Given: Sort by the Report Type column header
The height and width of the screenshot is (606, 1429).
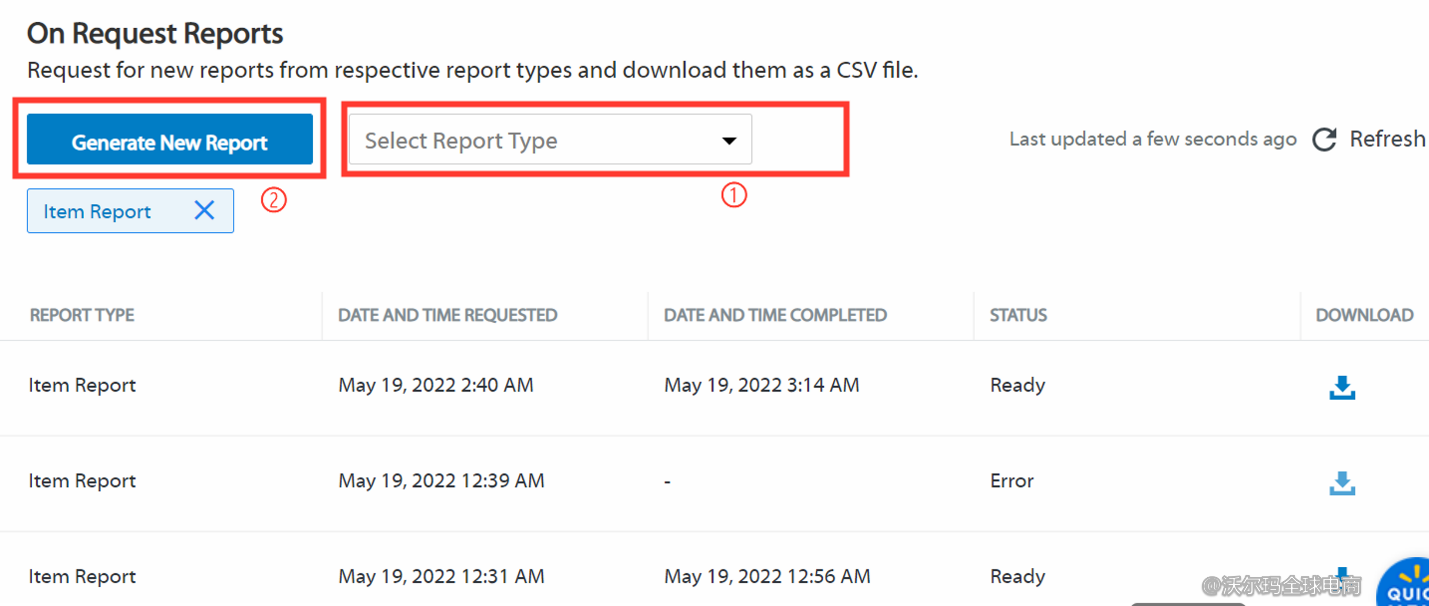Looking at the screenshot, I should 81,315.
